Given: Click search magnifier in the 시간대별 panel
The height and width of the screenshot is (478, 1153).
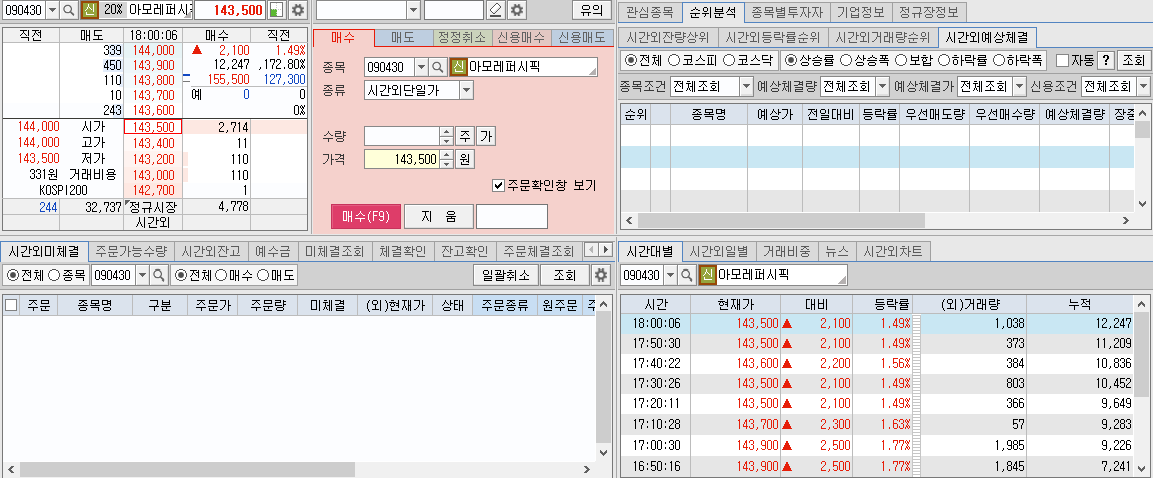Looking at the screenshot, I should pyautogui.click(x=687, y=275).
